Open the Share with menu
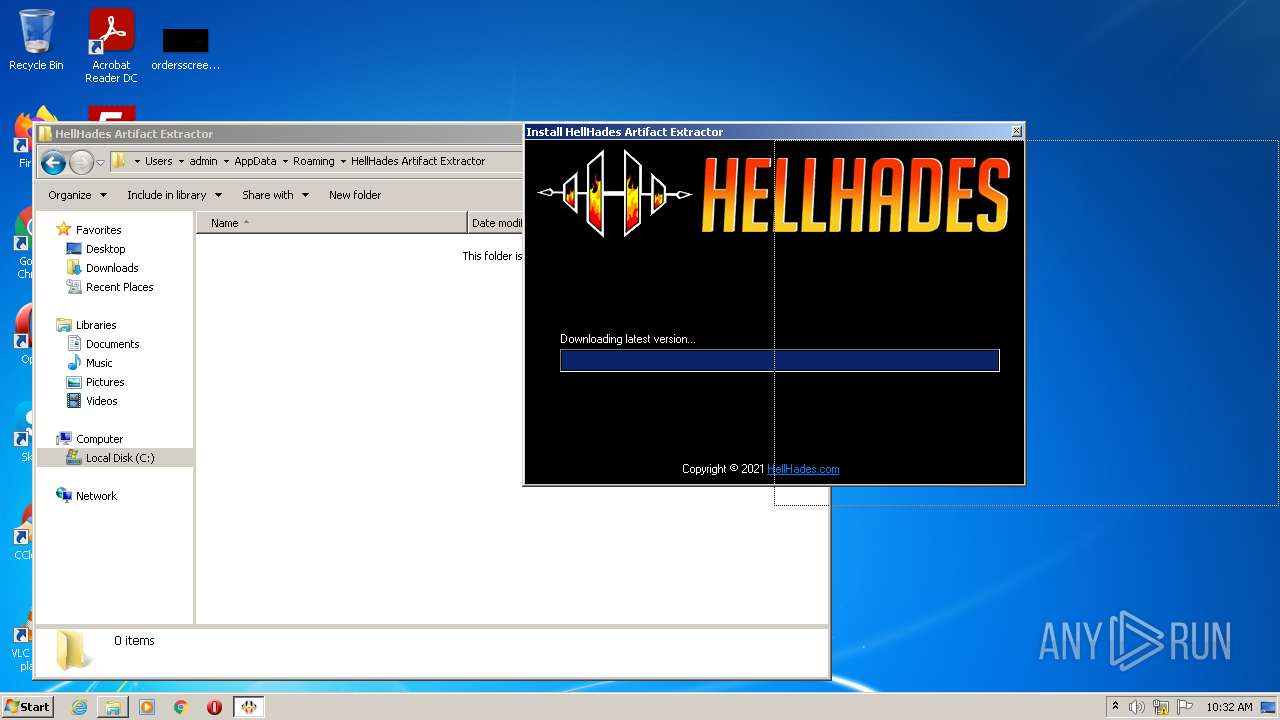The height and width of the screenshot is (720, 1280). [275, 195]
